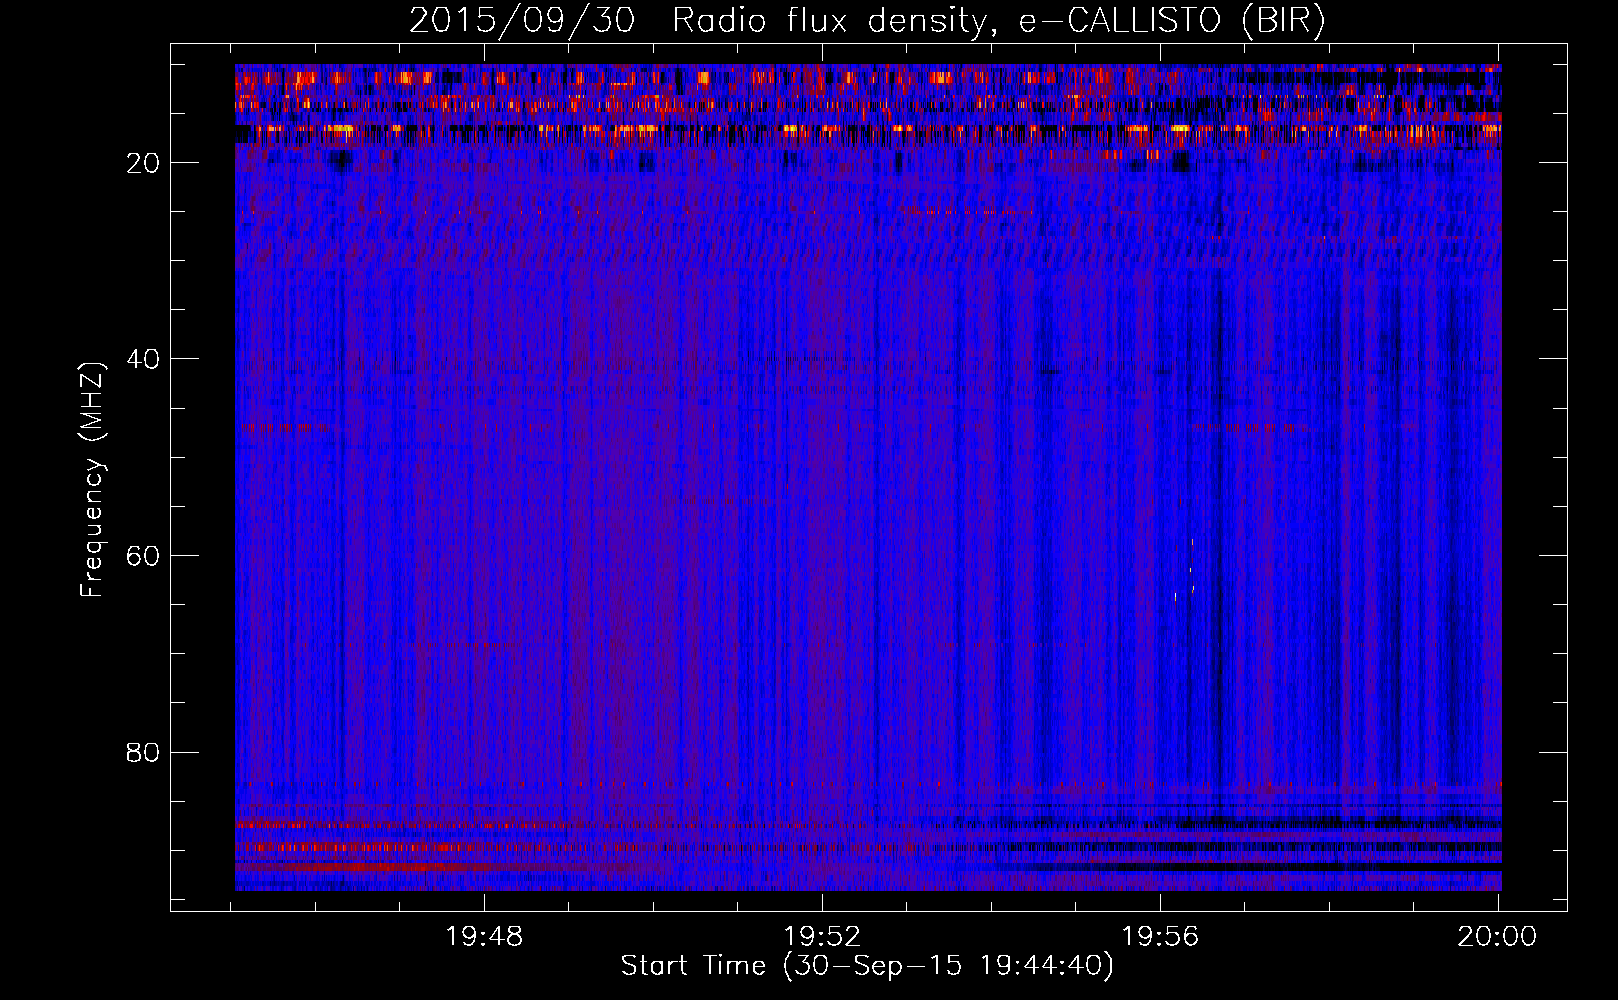Click the 19:48 time tick label

click(x=484, y=937)
